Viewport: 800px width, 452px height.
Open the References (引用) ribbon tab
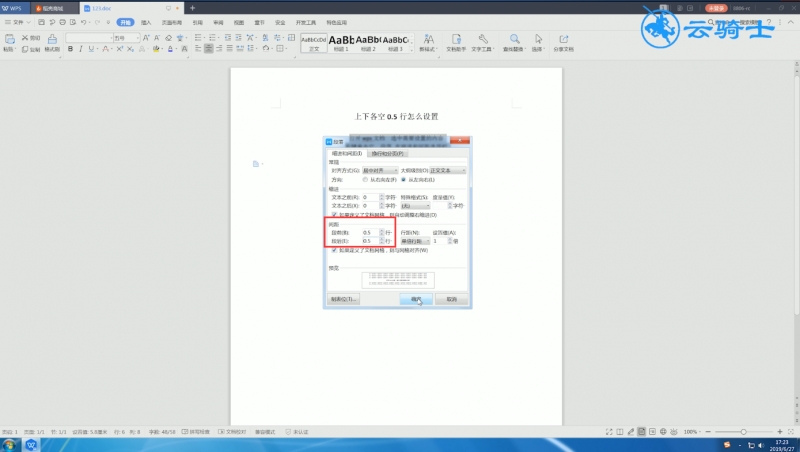[x=197, y=22]
